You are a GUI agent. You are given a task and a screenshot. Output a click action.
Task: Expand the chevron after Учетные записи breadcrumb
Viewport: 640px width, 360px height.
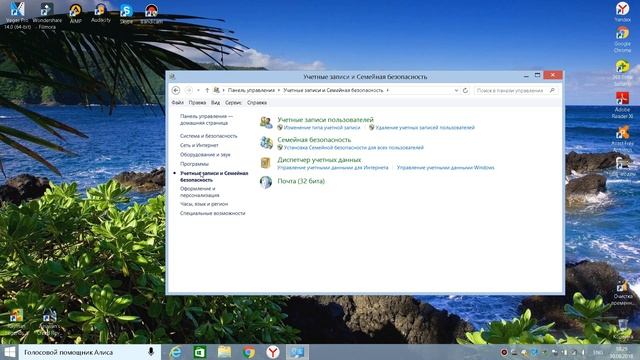point(387,90)
